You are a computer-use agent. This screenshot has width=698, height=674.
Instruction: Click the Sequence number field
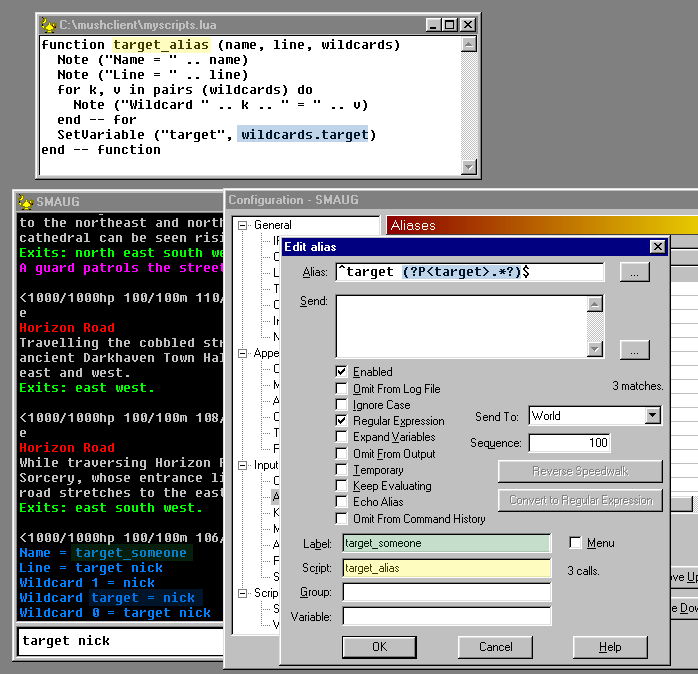coord(568,443)
